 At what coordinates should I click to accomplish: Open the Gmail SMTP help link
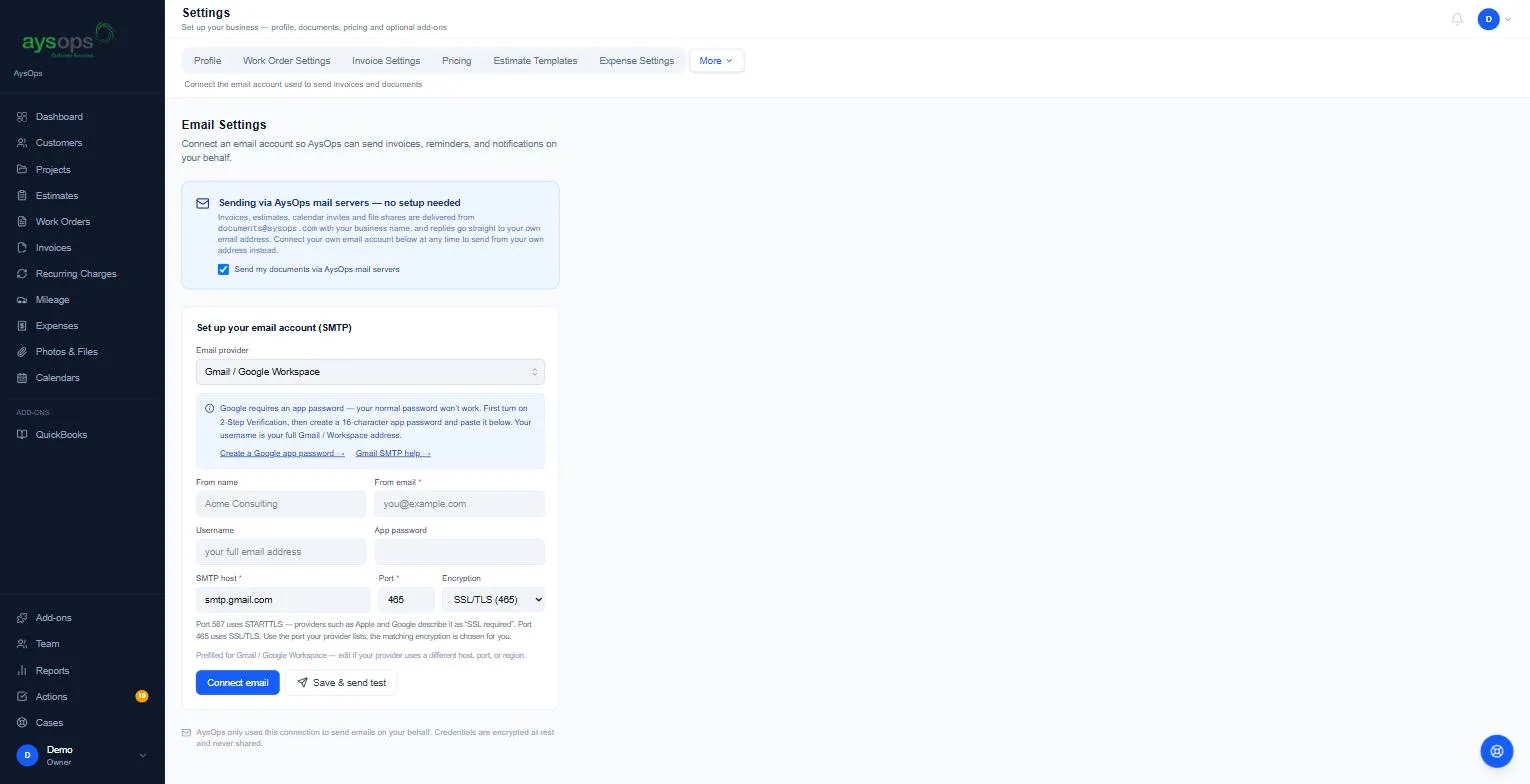[x=393, y=454]
